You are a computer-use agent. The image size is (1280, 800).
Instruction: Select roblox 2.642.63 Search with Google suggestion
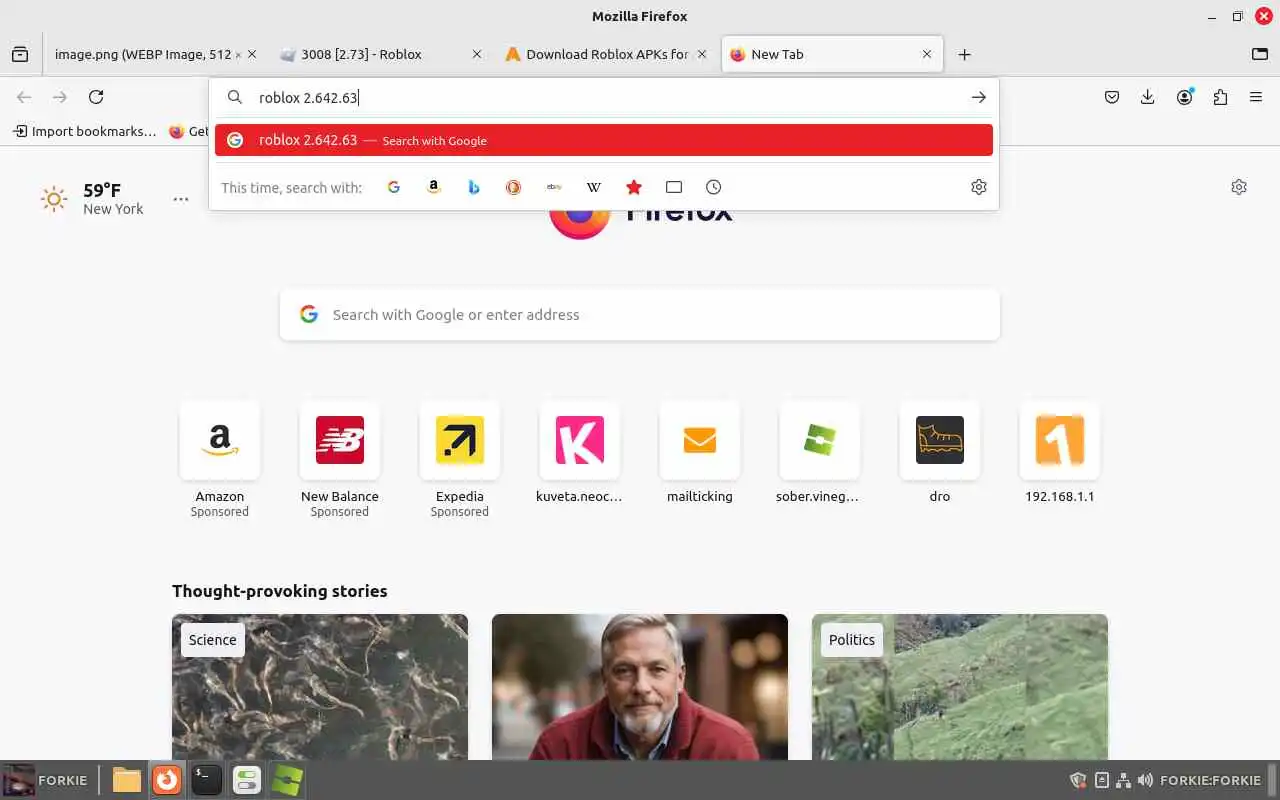point(604,140)
